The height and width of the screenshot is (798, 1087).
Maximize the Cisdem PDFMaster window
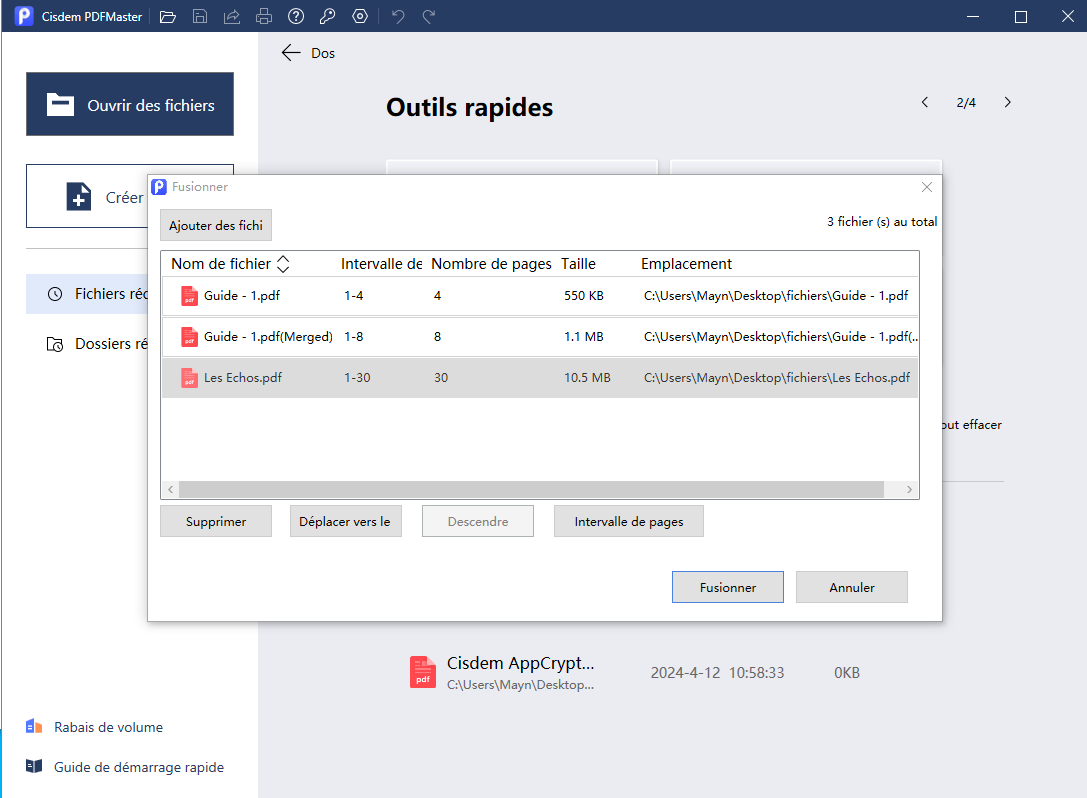point(1020,16)
